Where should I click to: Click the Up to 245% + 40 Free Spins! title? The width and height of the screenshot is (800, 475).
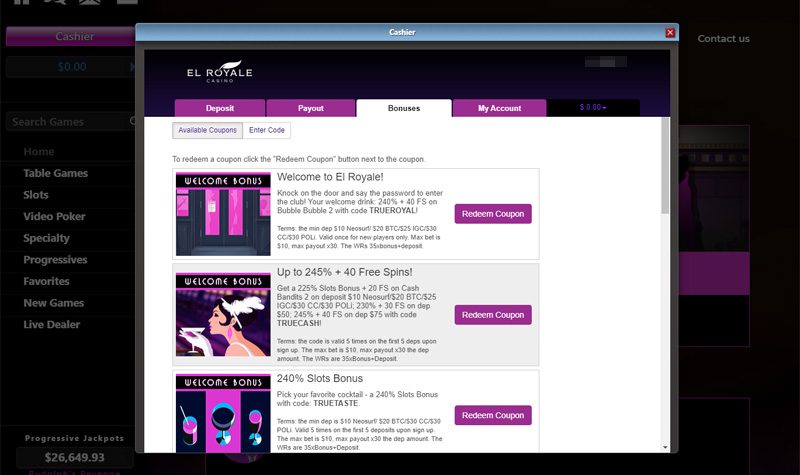[344, 272]
